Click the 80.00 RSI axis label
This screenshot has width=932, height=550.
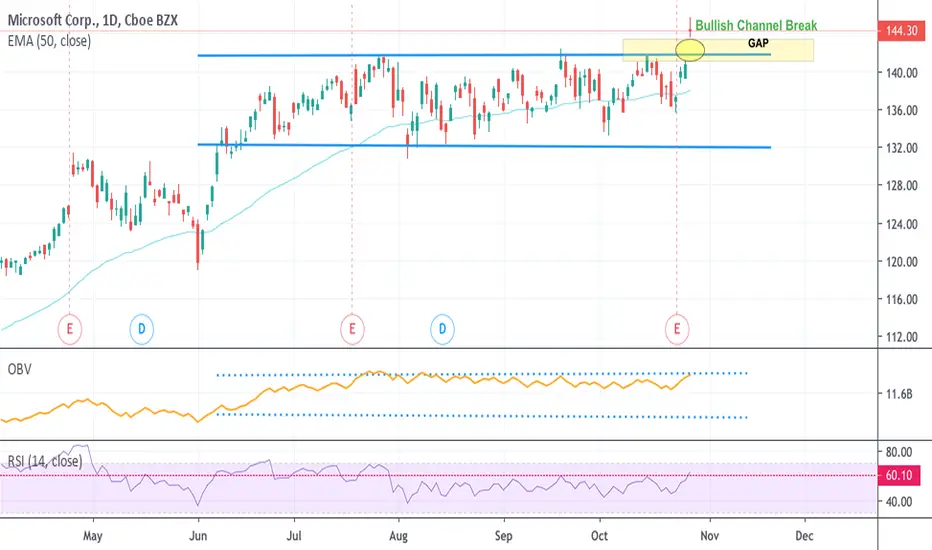point(899,452)
